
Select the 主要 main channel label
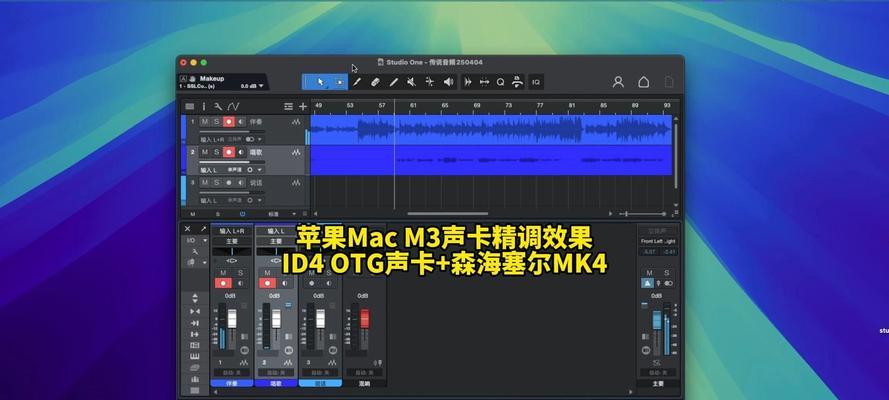tap(658, 384)
